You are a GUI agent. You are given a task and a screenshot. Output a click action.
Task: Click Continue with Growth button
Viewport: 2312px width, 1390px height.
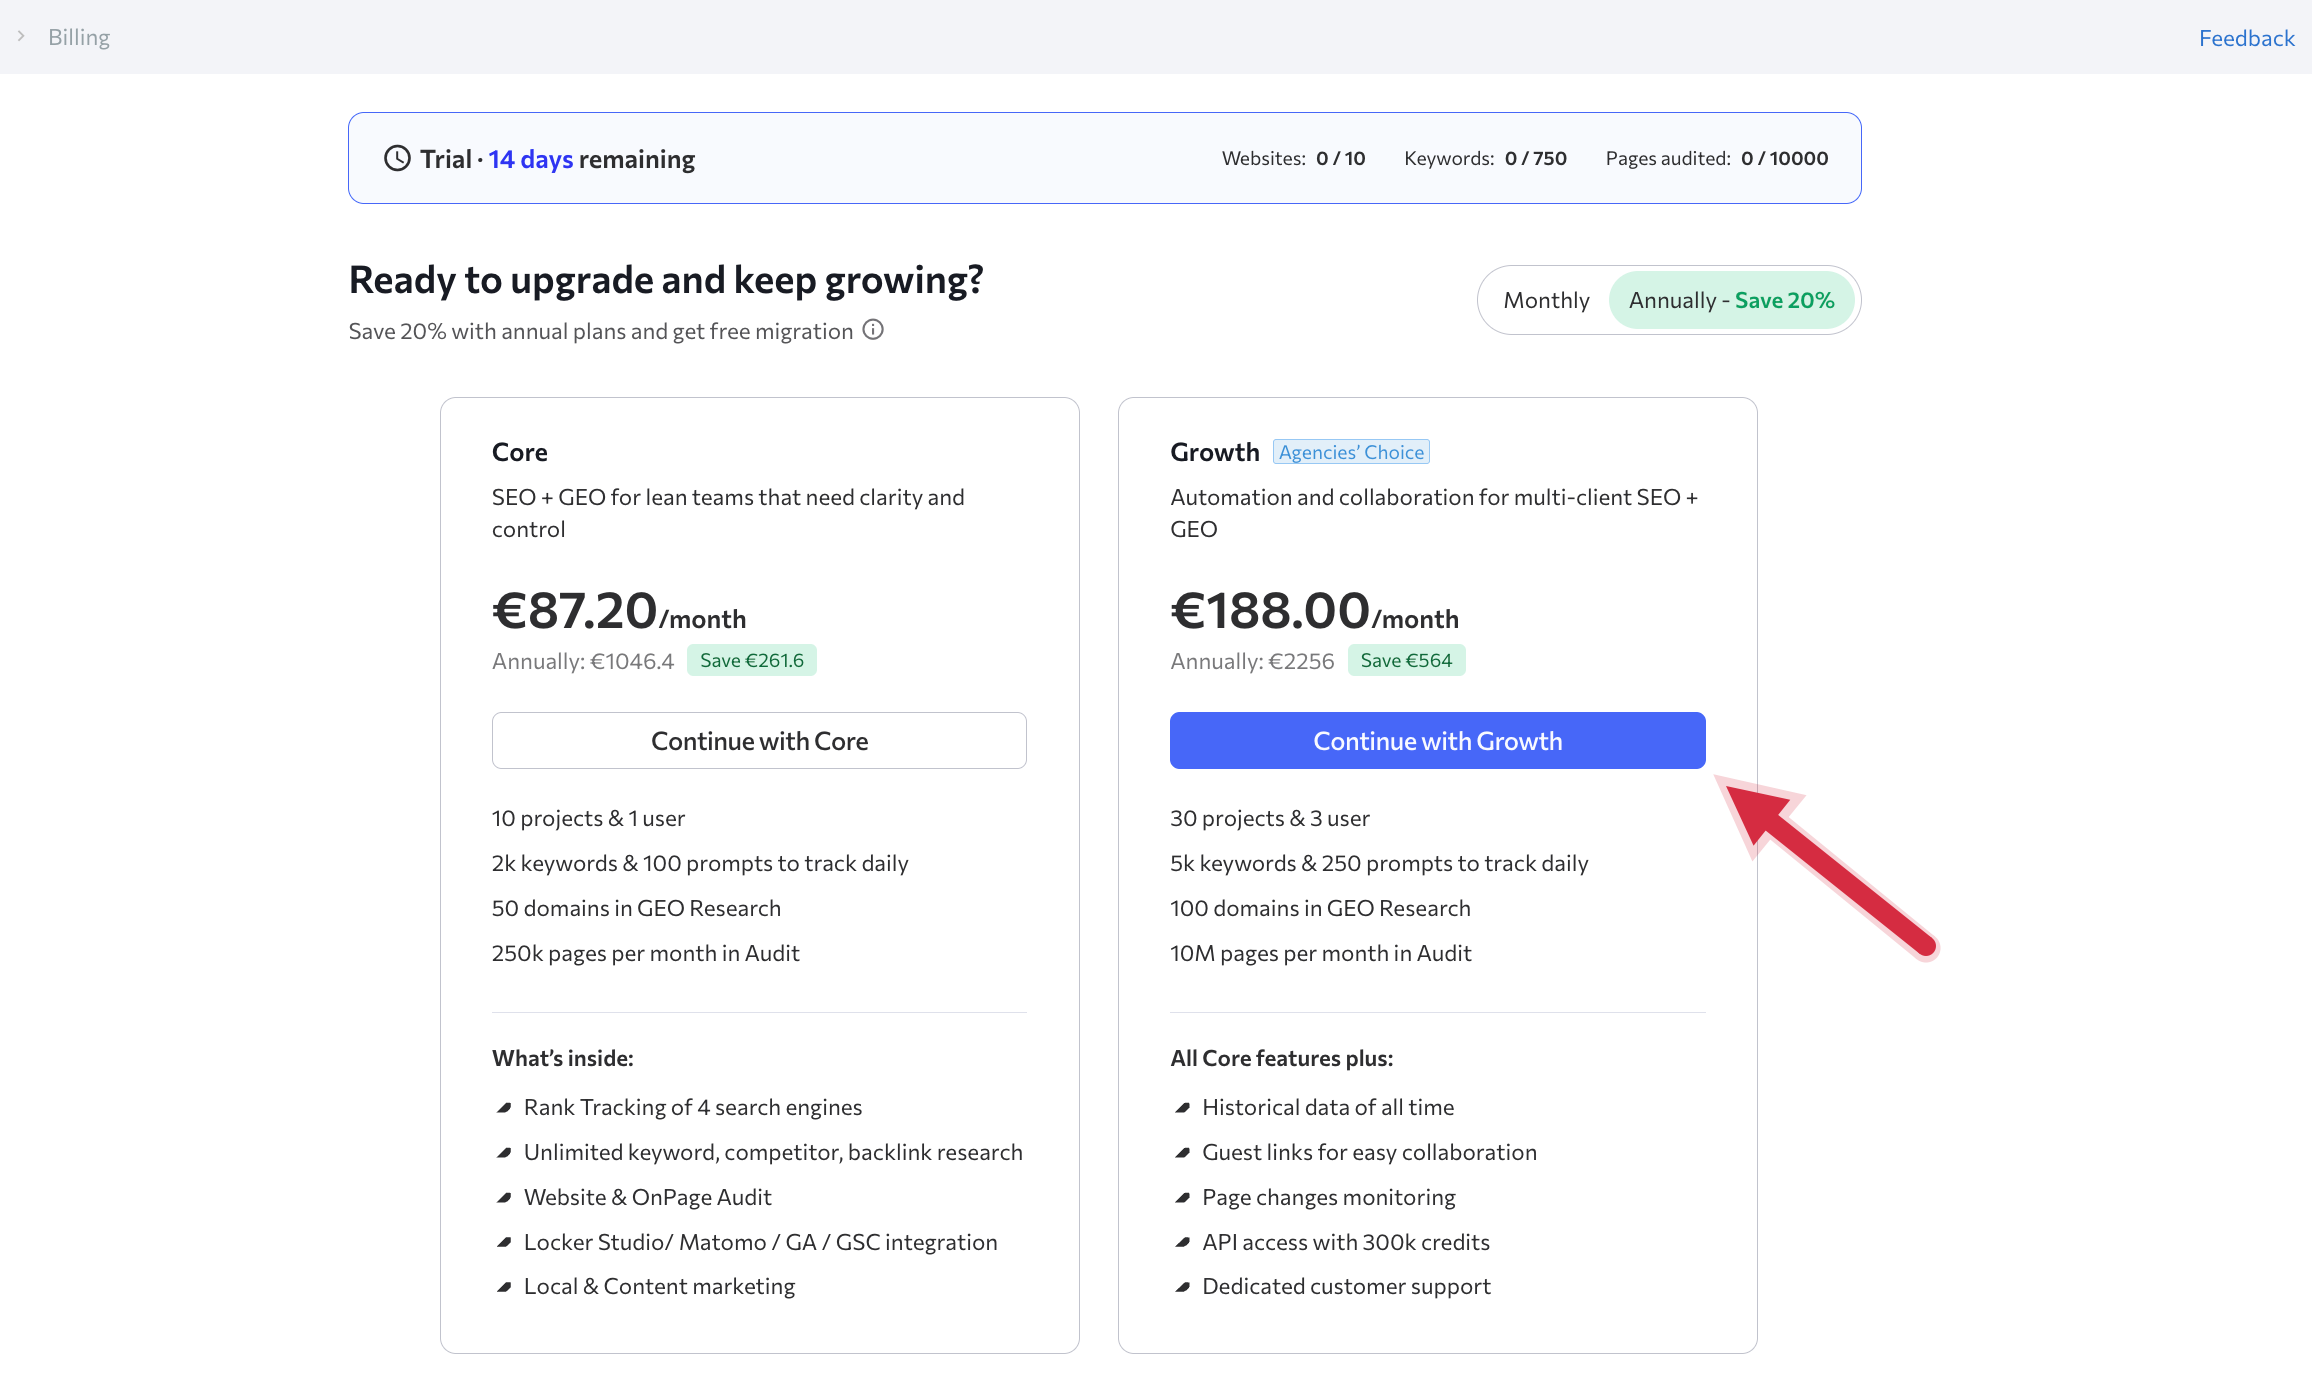1437,741
